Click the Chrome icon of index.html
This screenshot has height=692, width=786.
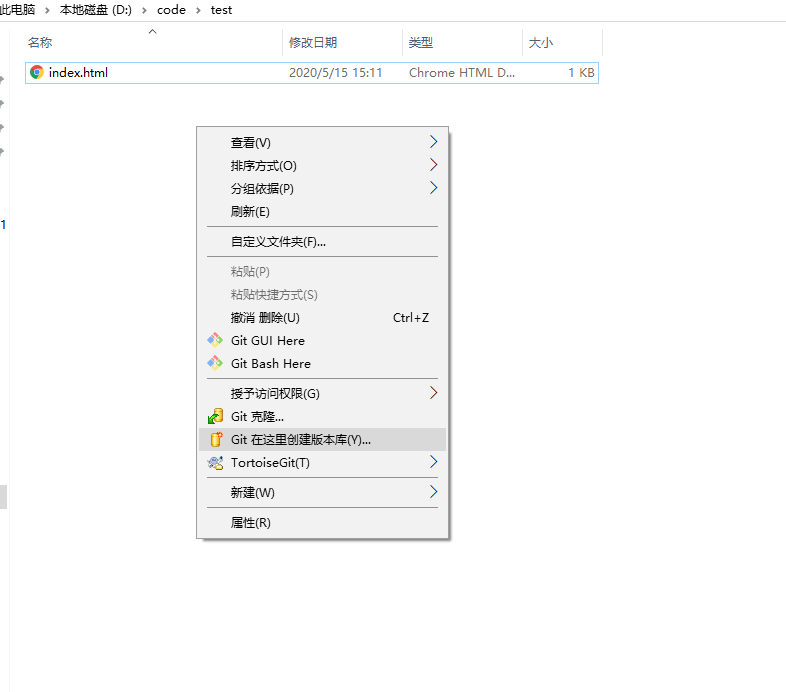tap(37, 72)
